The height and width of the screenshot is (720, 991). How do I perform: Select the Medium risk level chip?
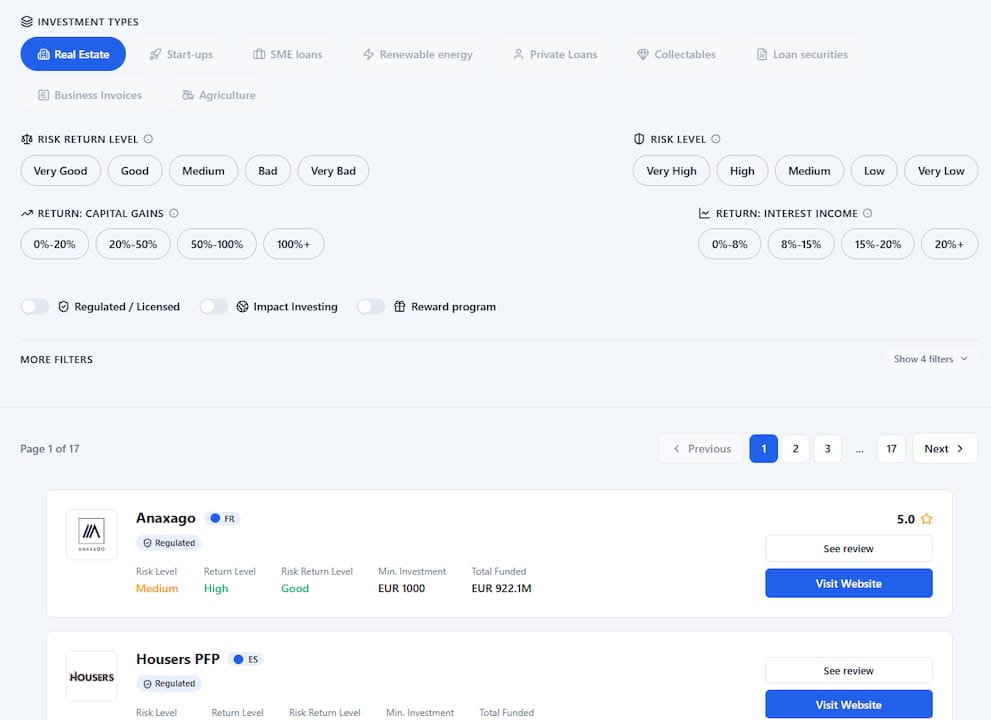pos(810,171)
